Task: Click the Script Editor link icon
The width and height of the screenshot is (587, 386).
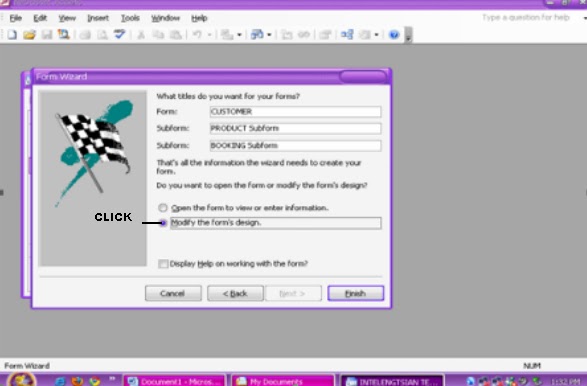Action: coord(304,35)
